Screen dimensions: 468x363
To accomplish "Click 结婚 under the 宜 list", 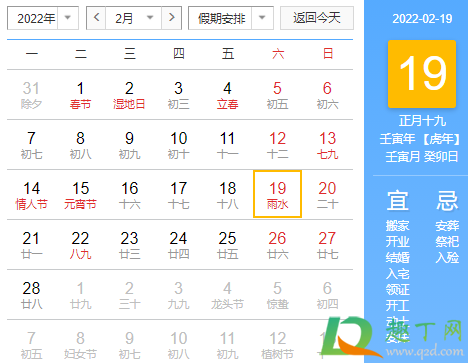I will 397,258.
